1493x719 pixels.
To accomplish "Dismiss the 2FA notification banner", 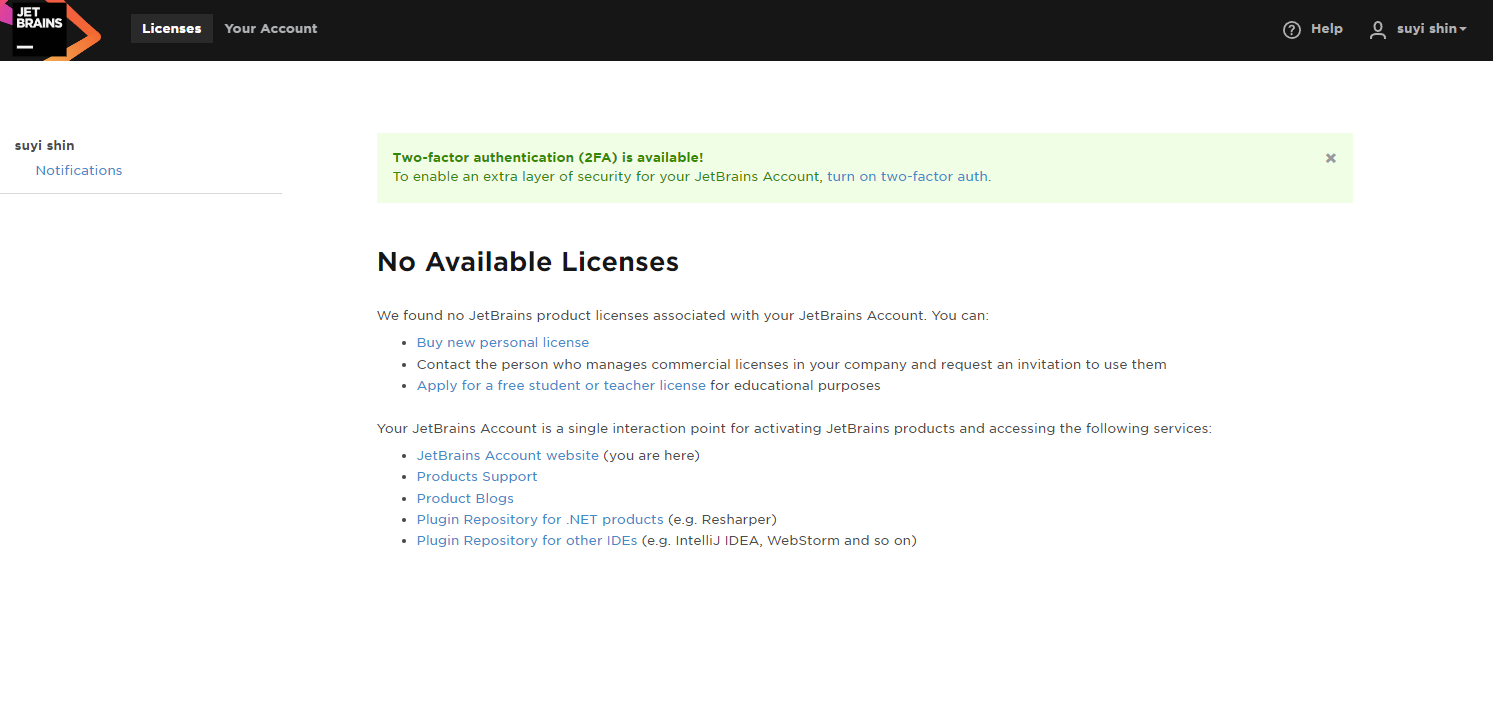I will [x=1331, y=158].
